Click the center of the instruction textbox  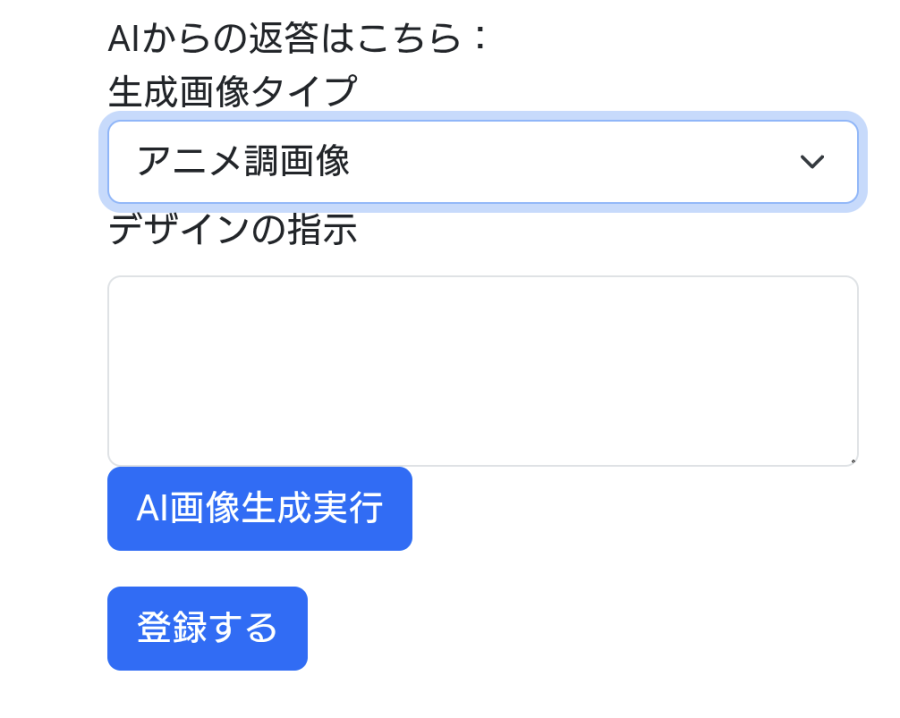[x=483, y=370]
